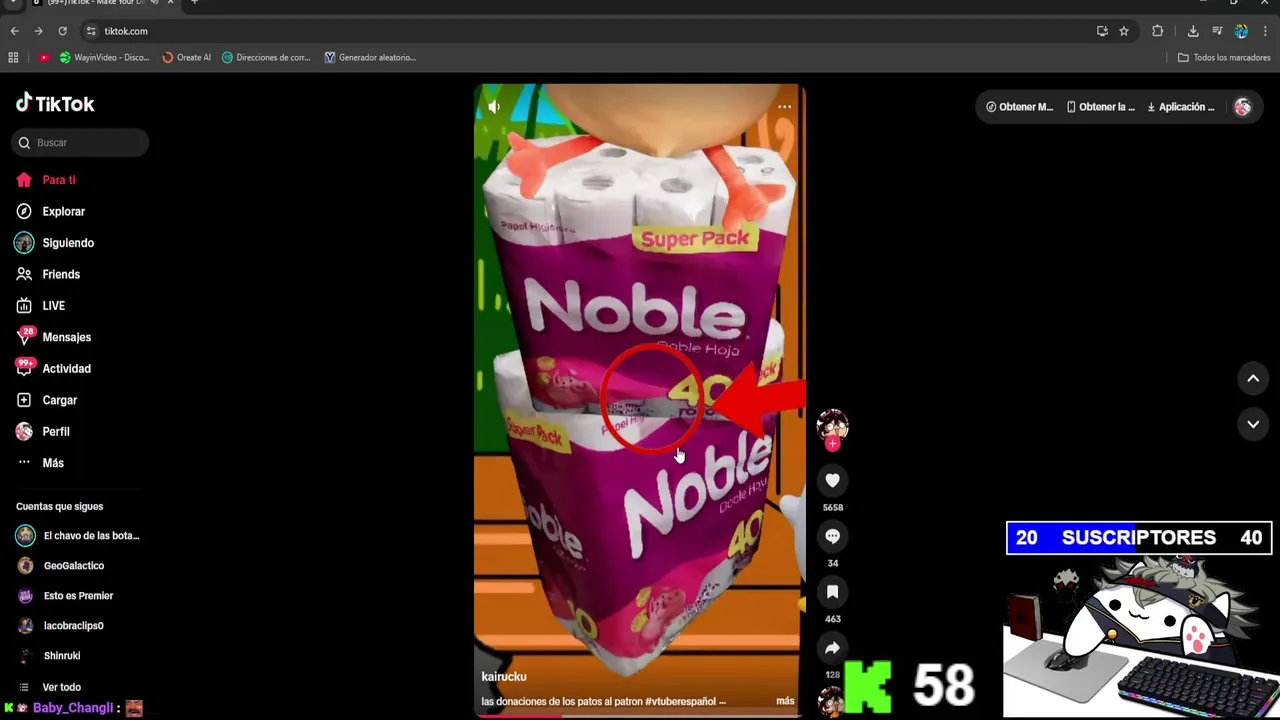Image resolution: width=1280 pixels, height=720 pixels.
Task: Click browser forward arrow
Action: (x=38, y=31)
